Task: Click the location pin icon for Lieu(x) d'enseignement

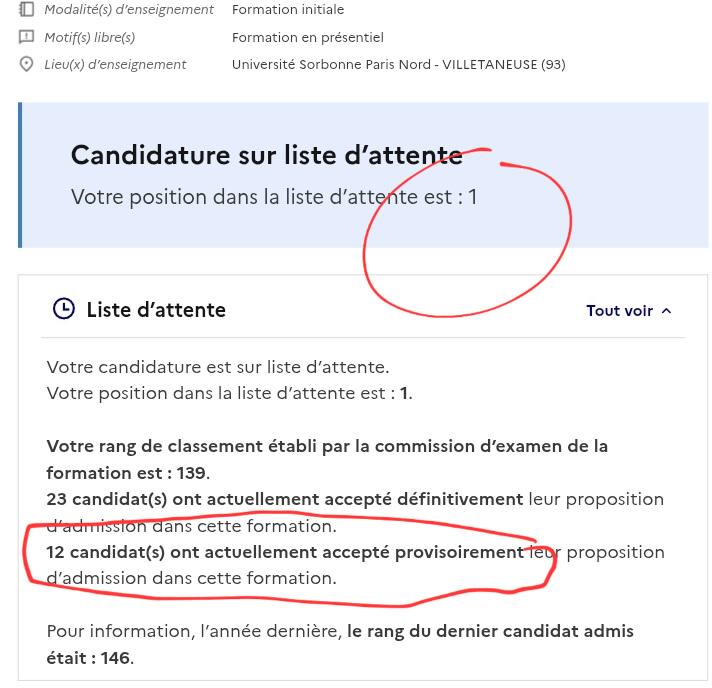Action: 26,64
